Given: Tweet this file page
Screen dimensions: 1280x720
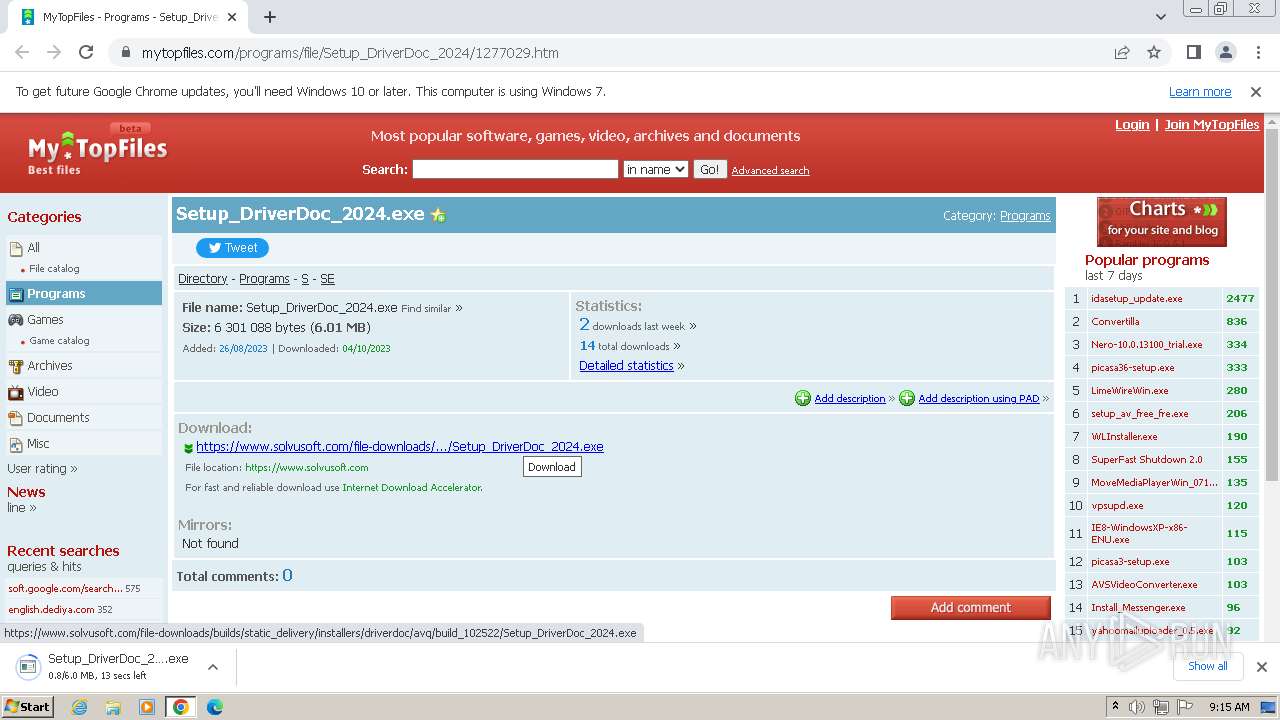Looking at the screenshot, I should [x=232, y=248].
